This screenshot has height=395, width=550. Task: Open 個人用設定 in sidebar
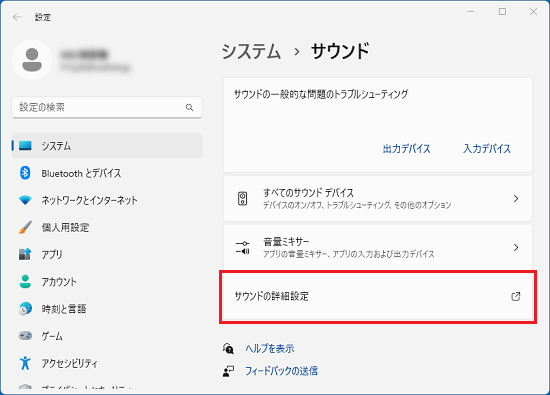[x=107, y=227]
